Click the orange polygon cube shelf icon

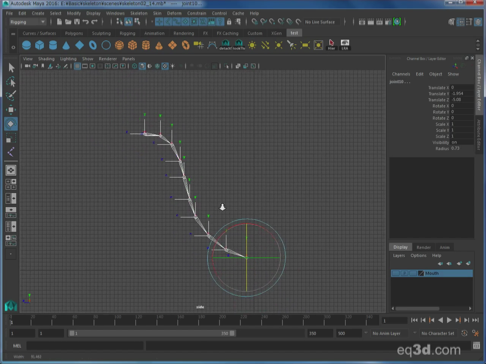(133, 45)
